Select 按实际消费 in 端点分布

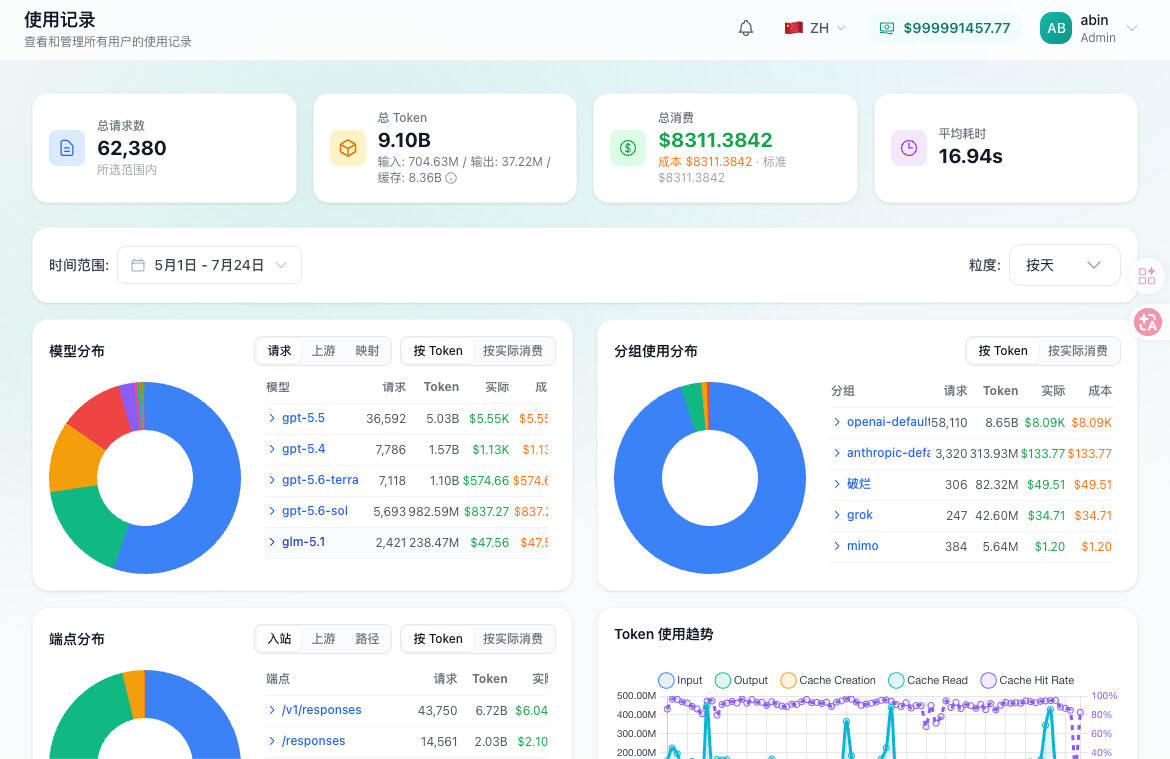pos(513,639)
